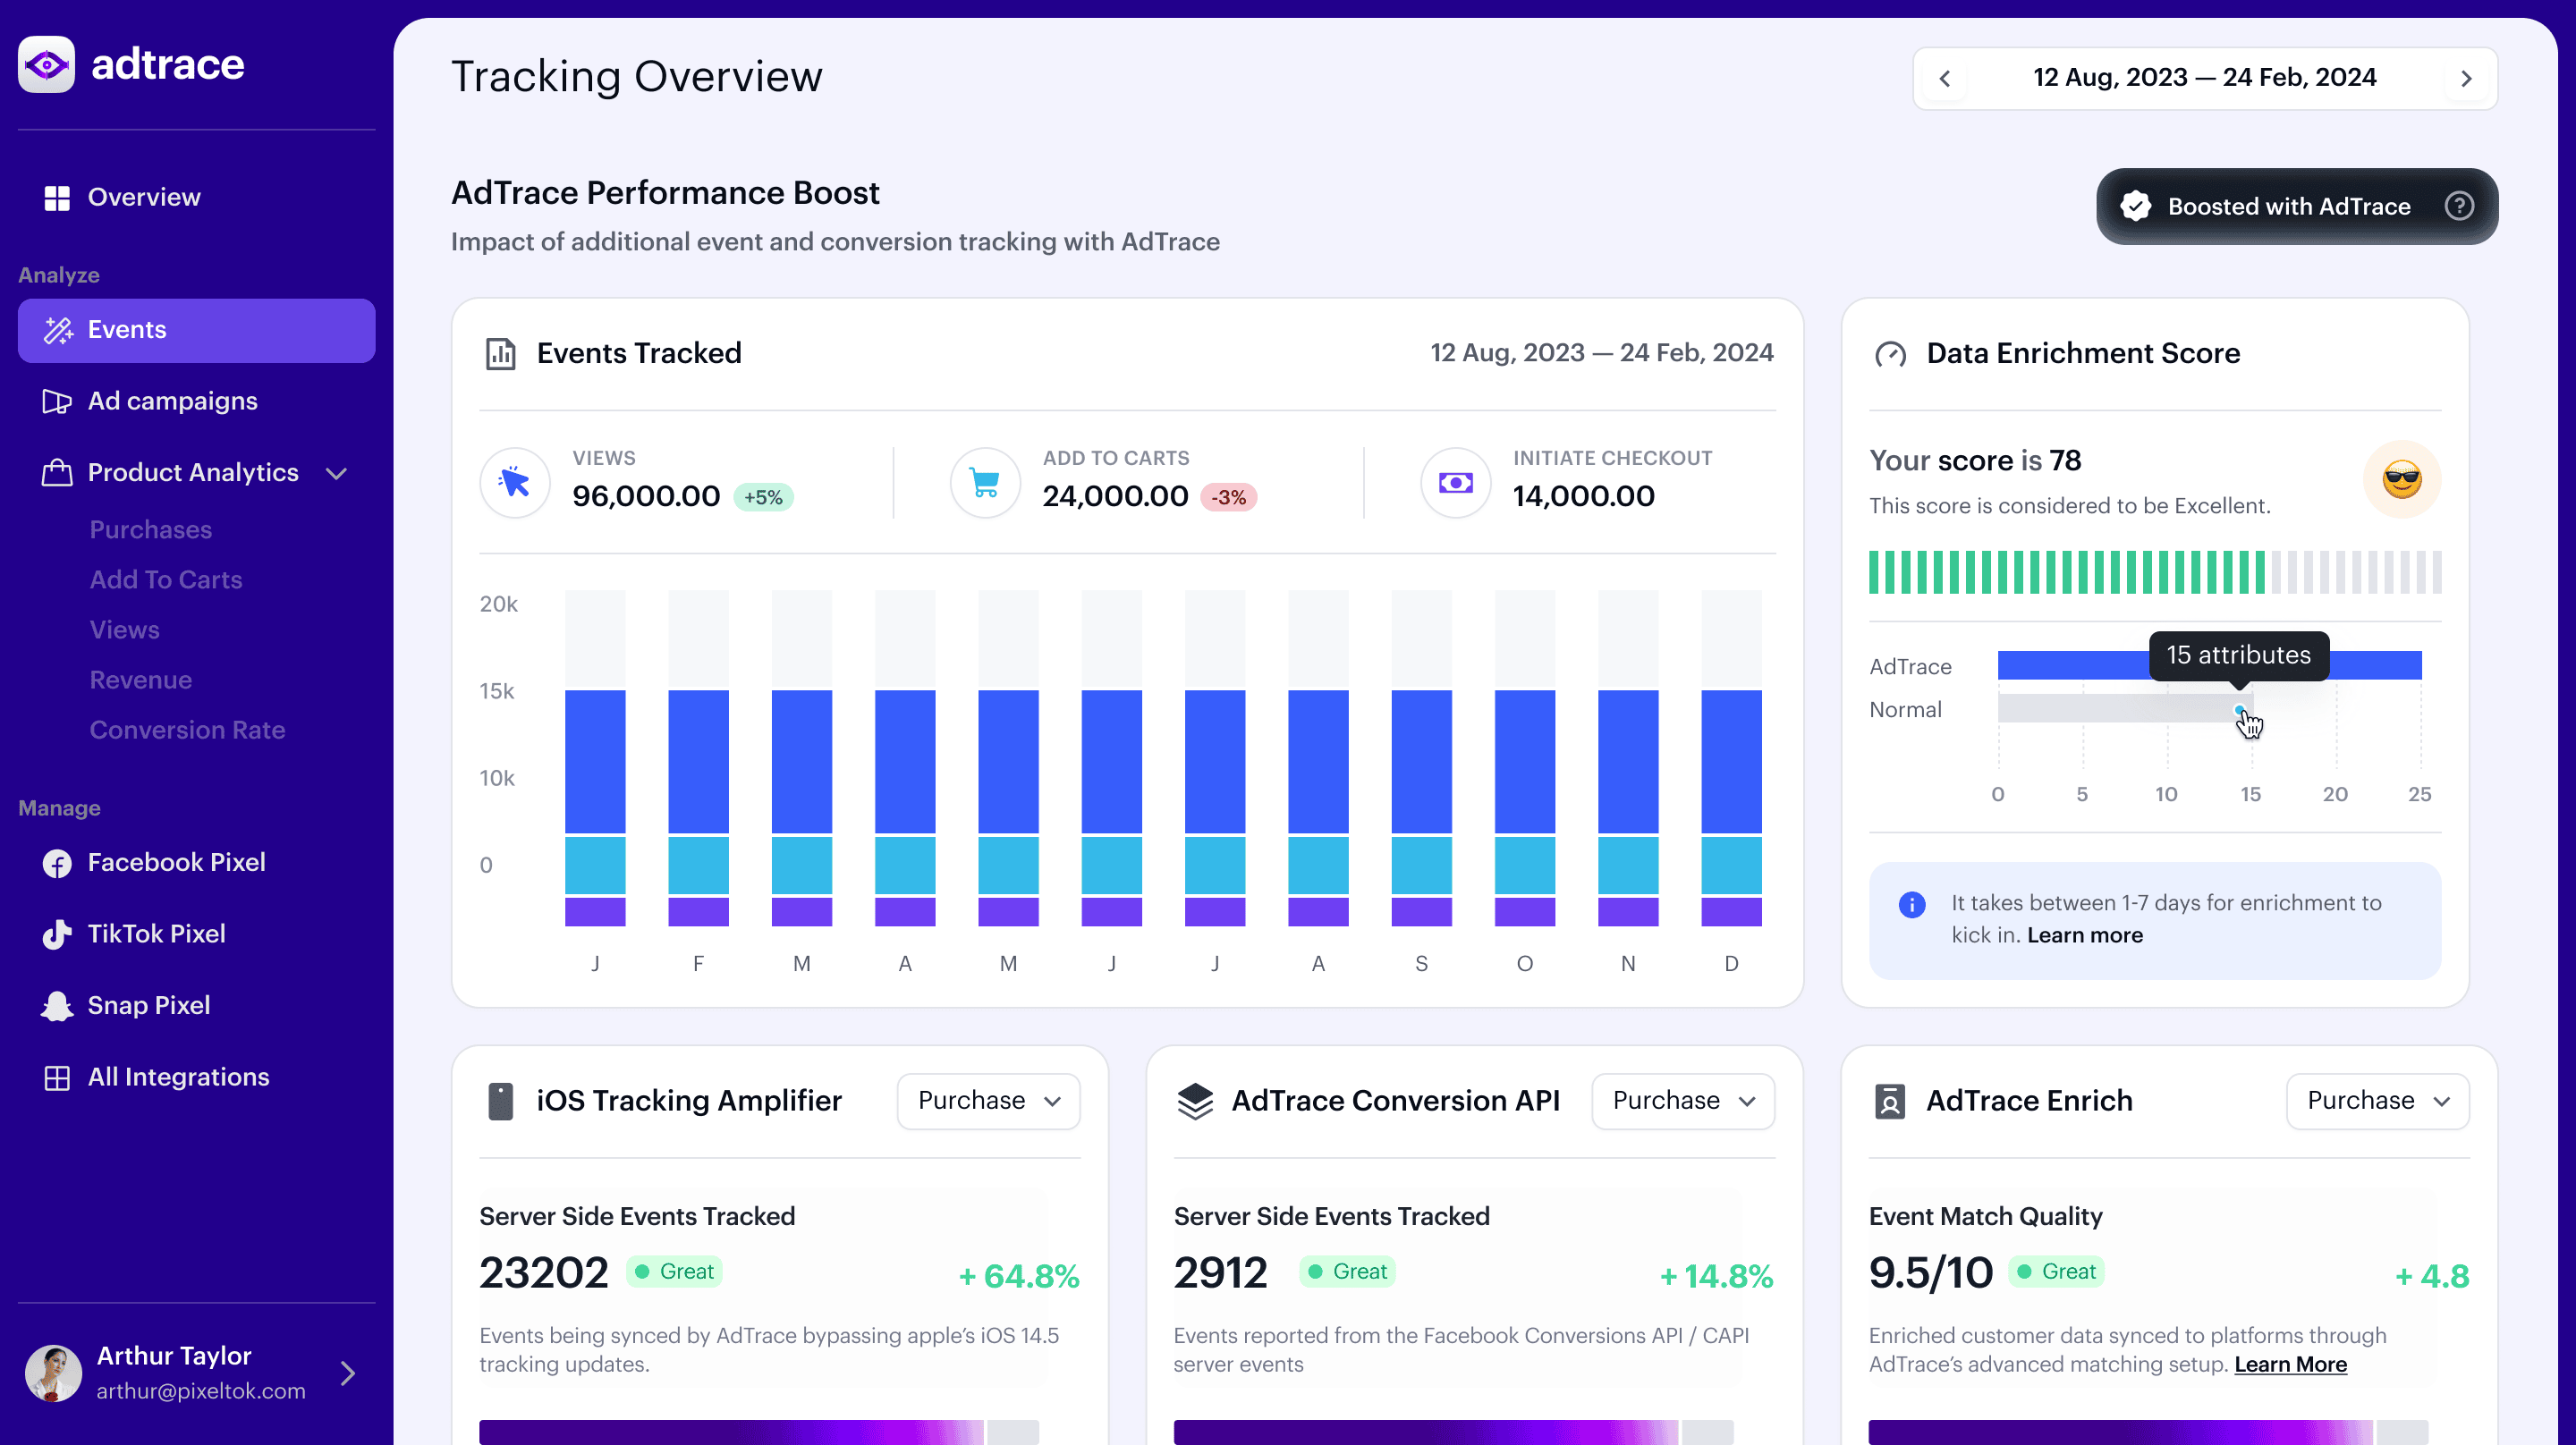The image size is (2576, 1445).
Task: Open AdTrace Enrich Purchase dropdown
Action: pos(2378,1101)
